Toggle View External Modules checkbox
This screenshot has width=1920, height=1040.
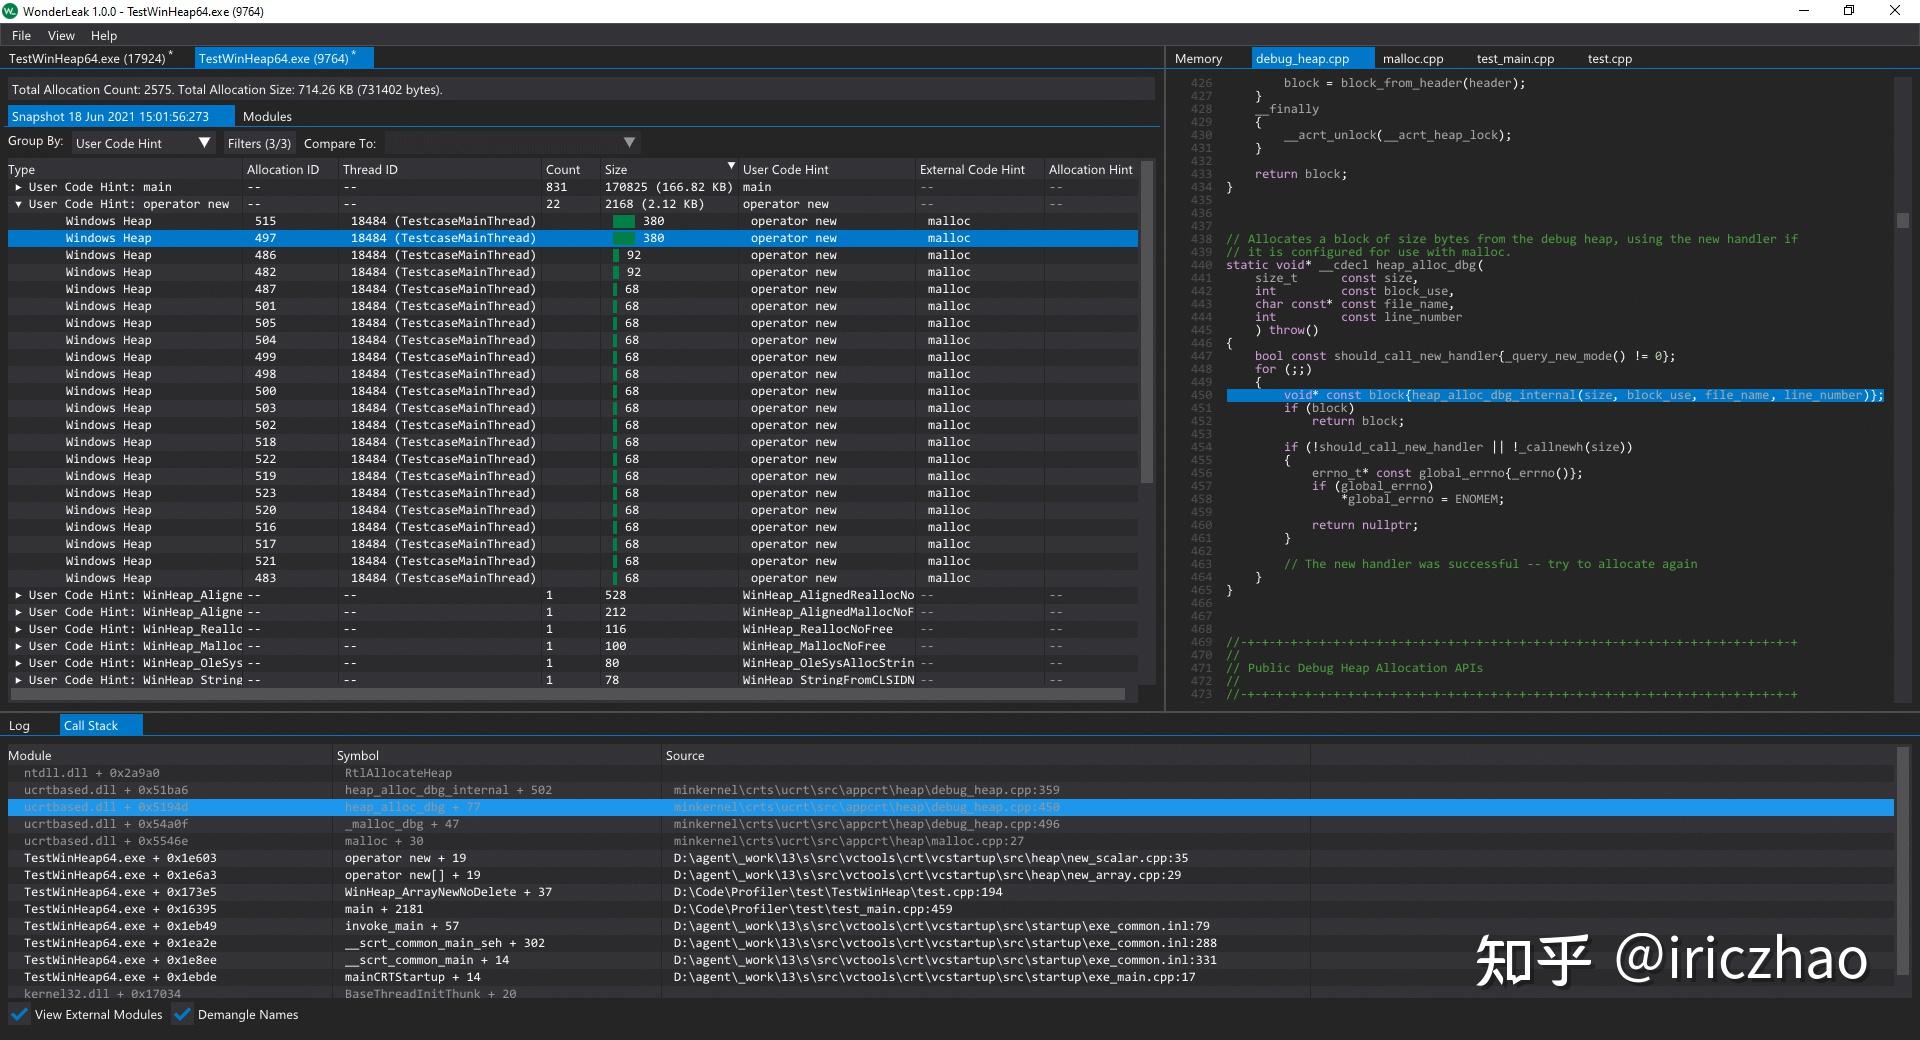(x=20, y=1015)
